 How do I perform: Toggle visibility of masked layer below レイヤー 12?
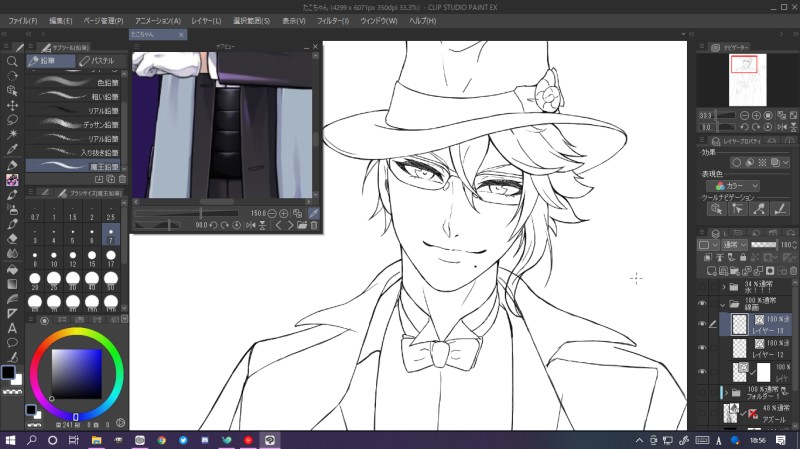coord(702,372)
